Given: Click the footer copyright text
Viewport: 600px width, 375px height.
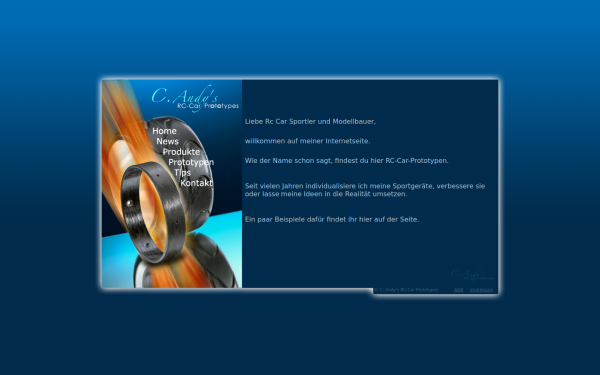Looking at the screenshot, I should tap(406, 290).
